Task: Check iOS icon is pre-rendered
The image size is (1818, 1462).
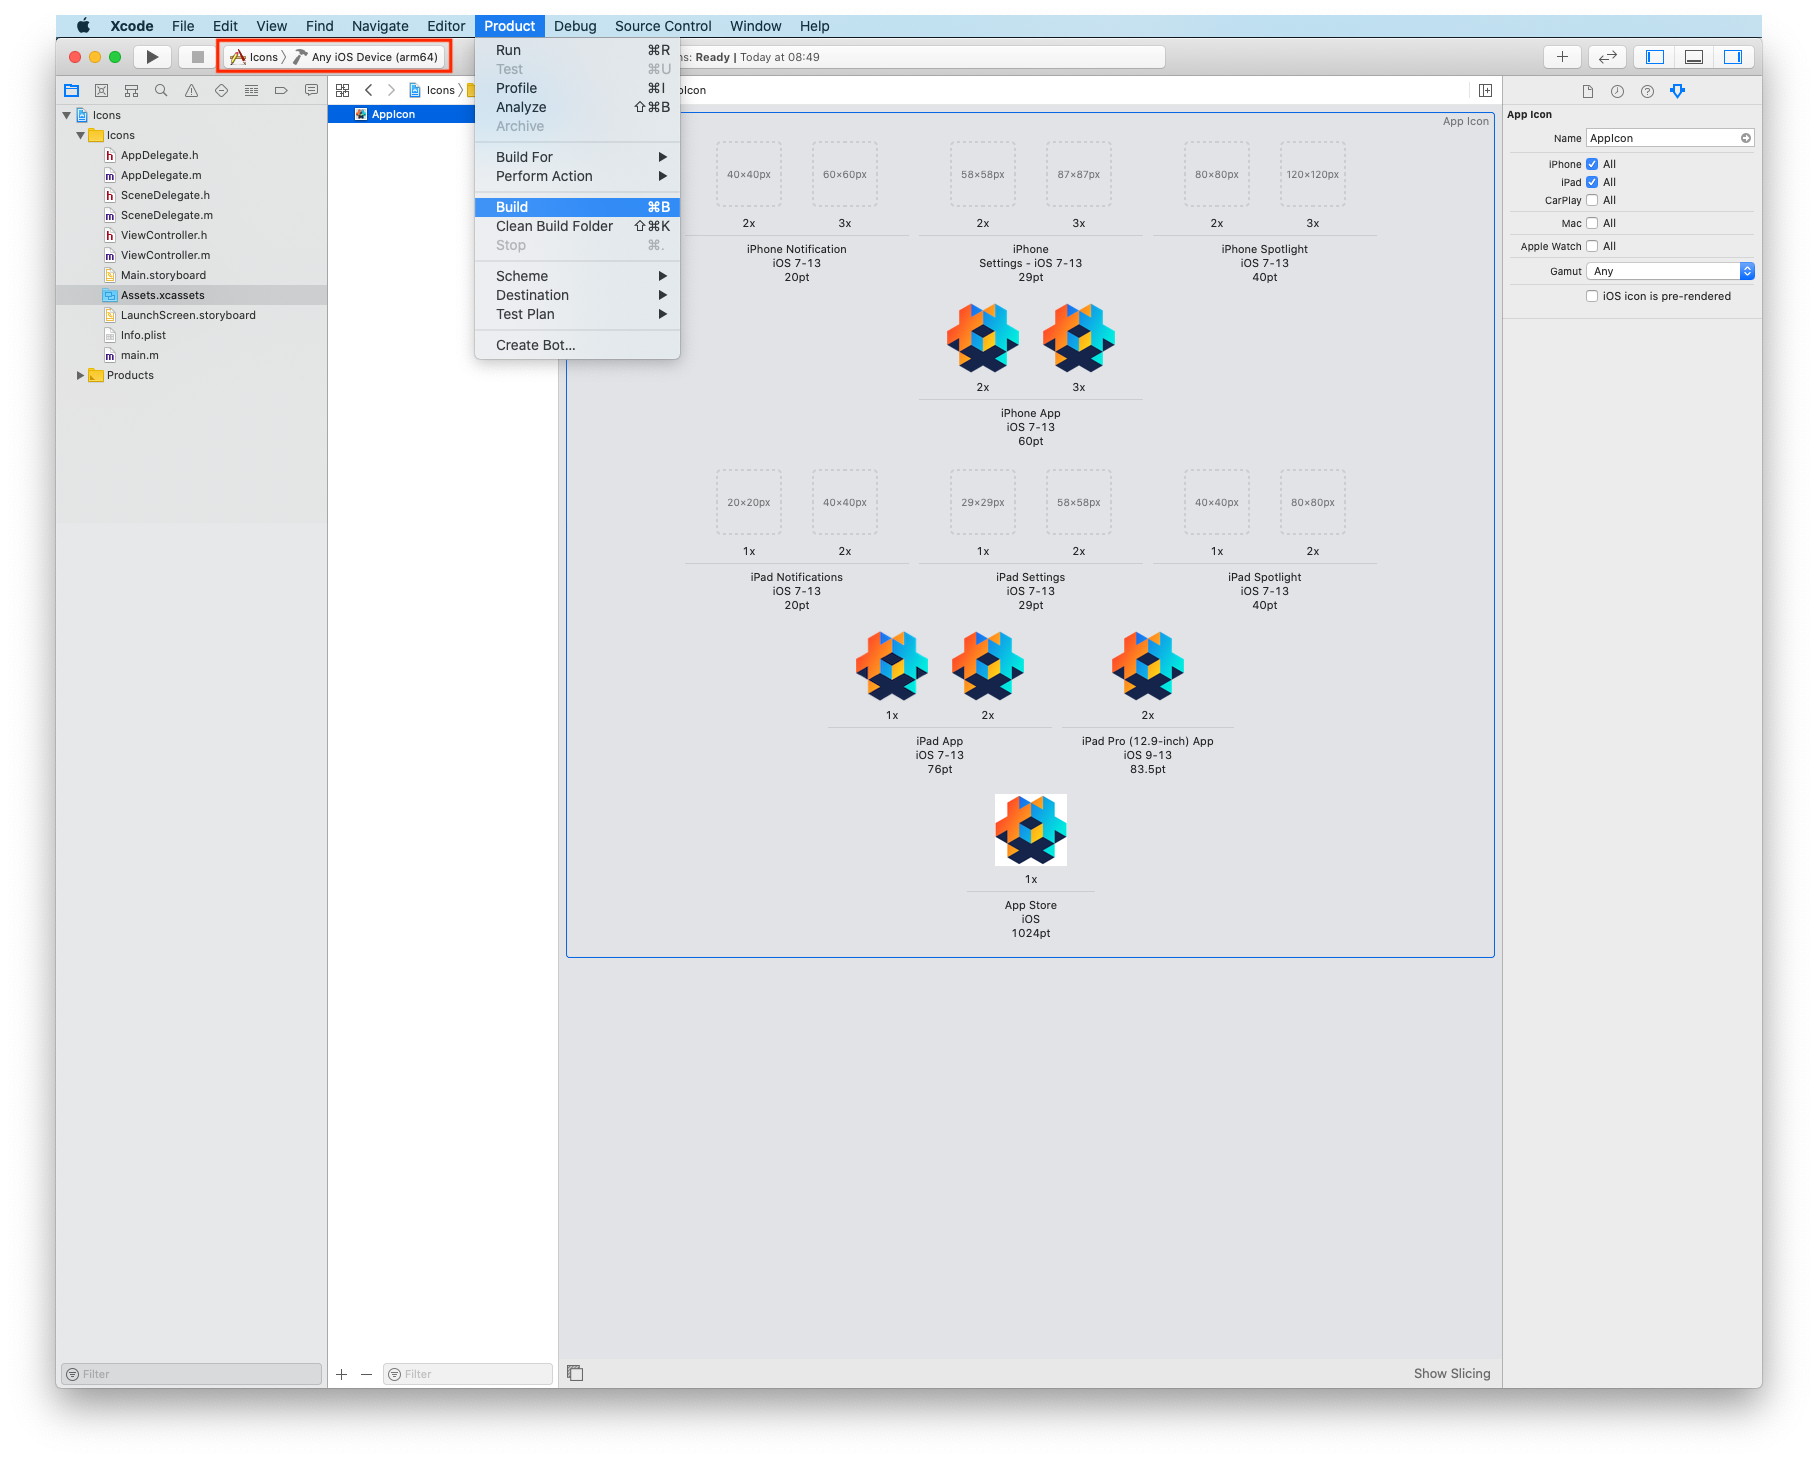Action: pos(1592,296)
